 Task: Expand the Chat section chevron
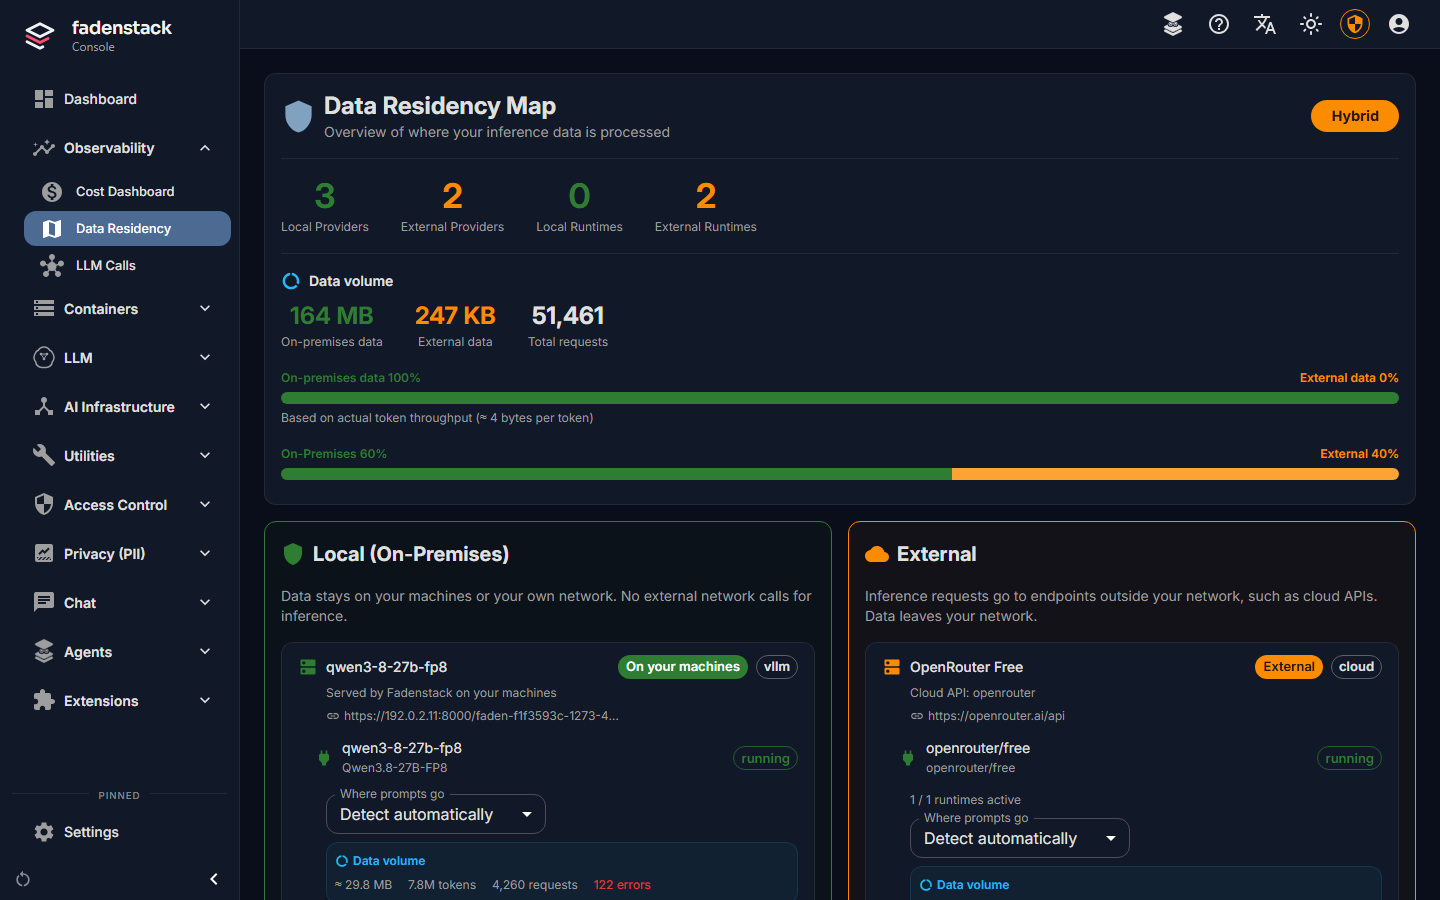[x=205, y=603]
